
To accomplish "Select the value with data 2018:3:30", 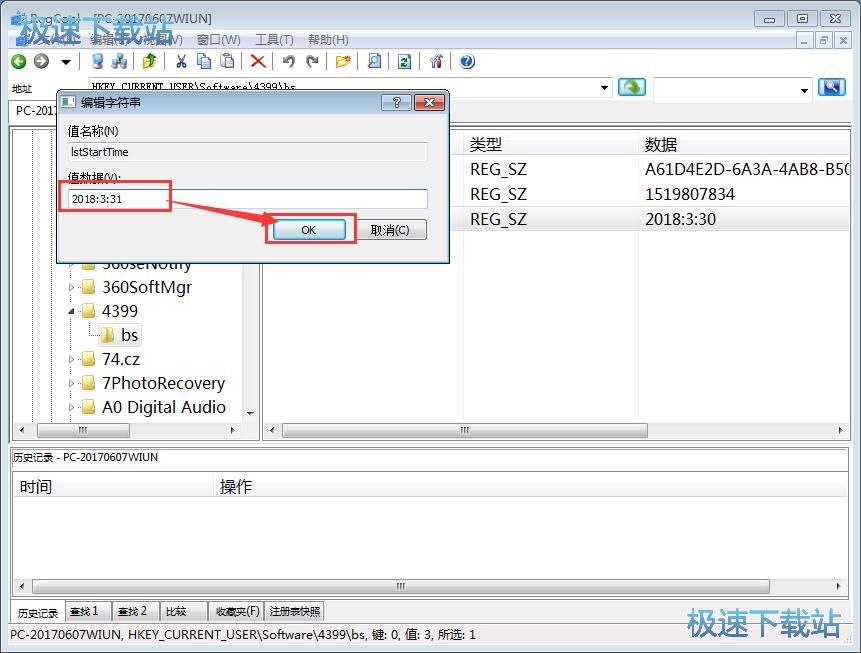I will (x=680, y=219).
